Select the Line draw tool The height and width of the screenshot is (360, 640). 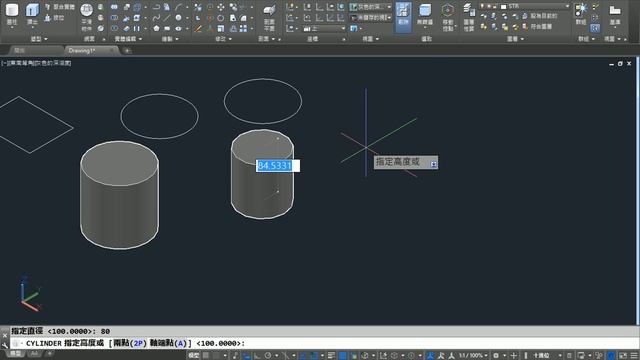coord(167,18)
